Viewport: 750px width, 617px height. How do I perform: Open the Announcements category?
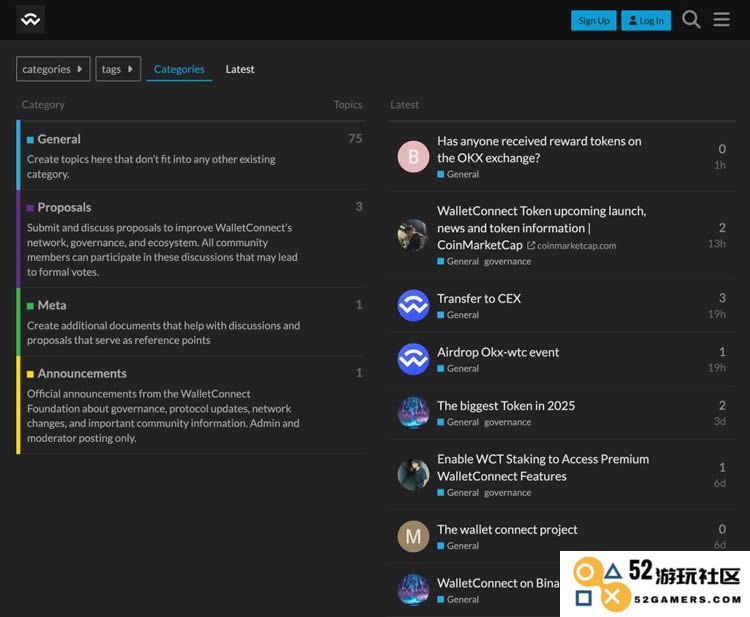click(82, 374)
